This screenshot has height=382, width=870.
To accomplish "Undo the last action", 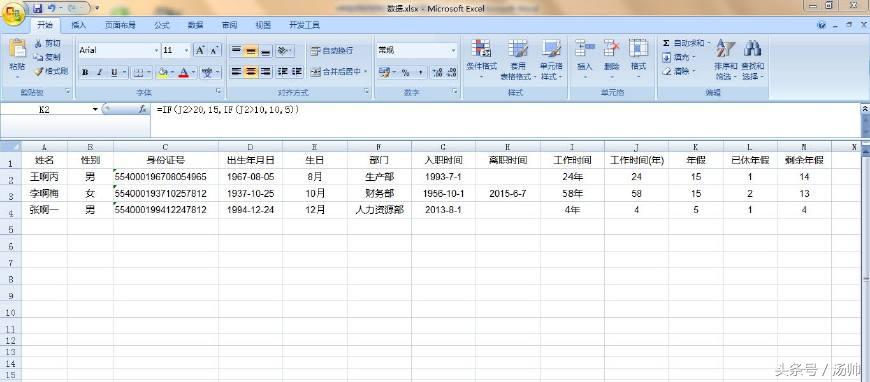I will point(53,8).
